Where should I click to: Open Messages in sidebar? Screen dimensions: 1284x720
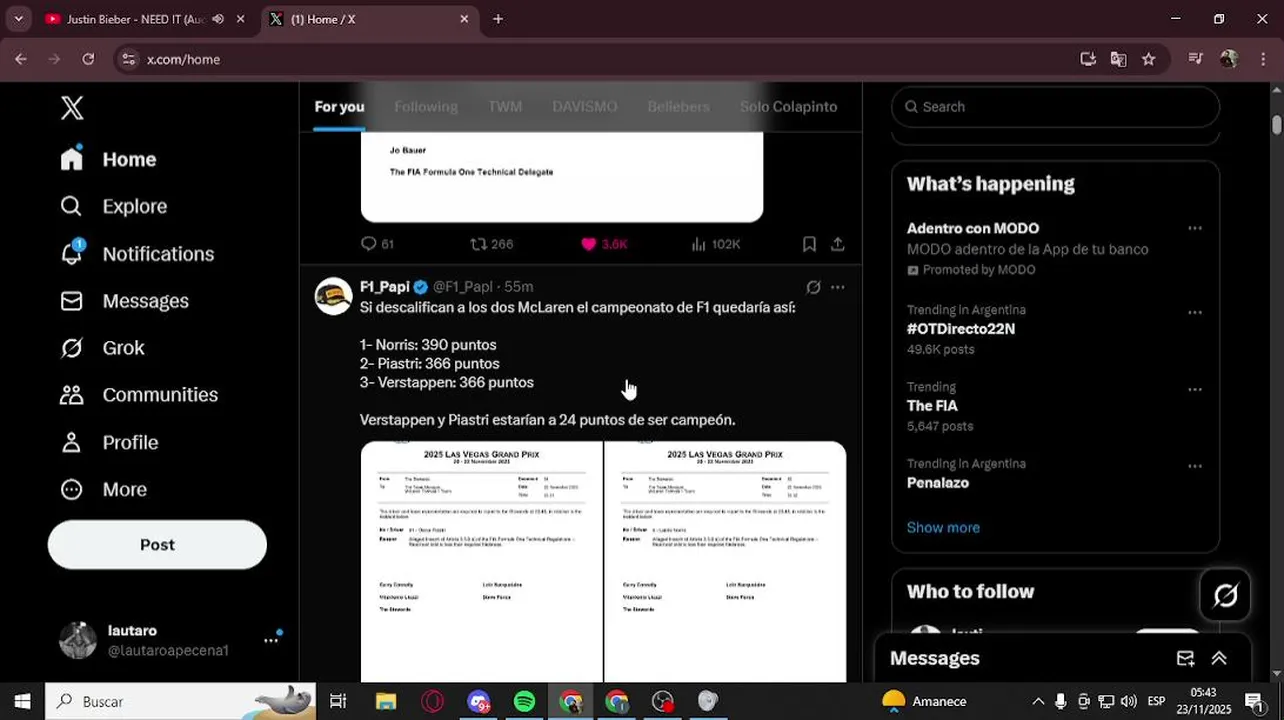tap(124, 301)
